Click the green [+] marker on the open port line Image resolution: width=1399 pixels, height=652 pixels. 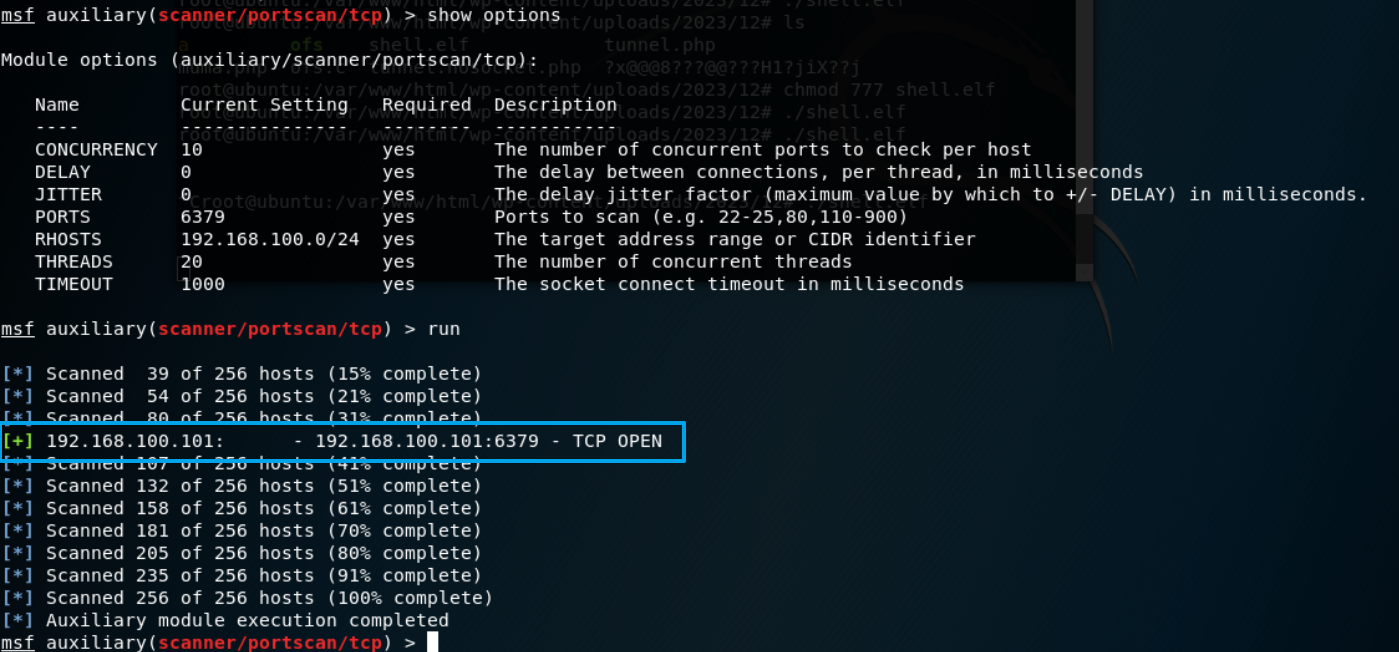point(18,441)
